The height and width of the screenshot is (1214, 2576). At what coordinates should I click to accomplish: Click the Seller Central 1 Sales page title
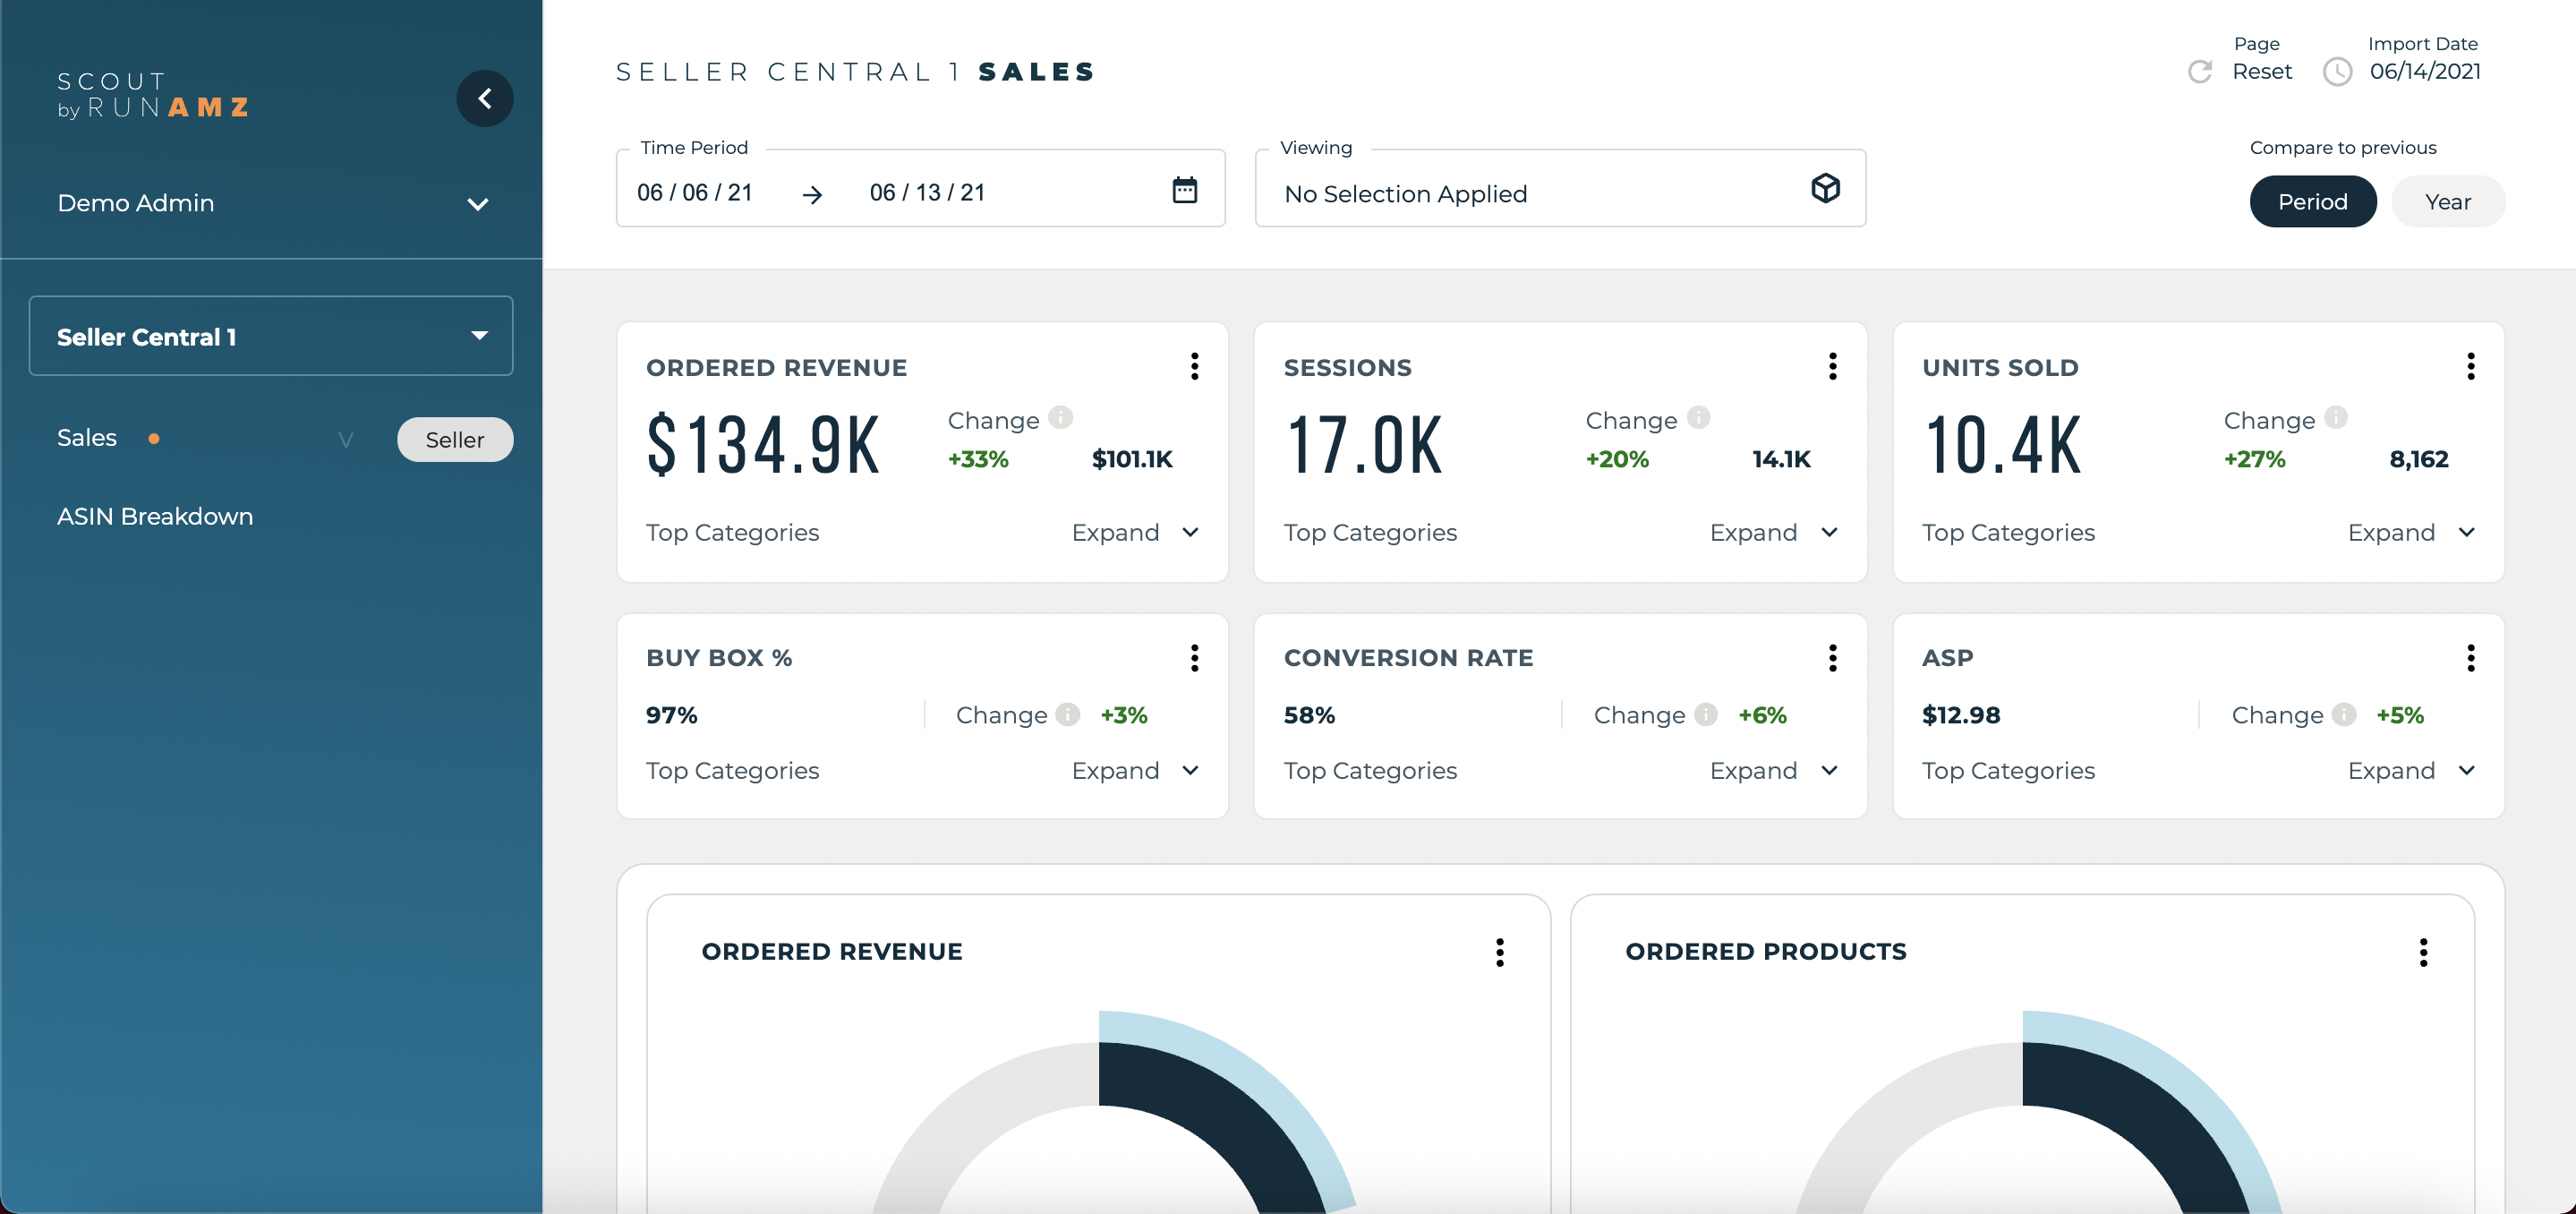click(x=855, y=72)
